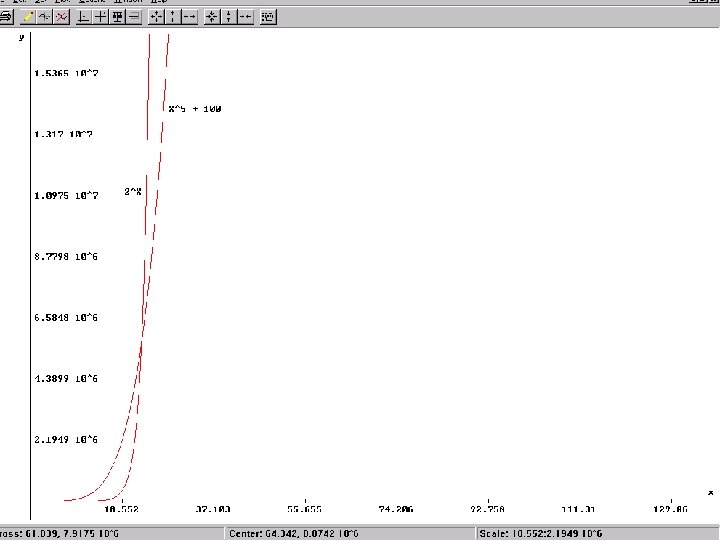Click the x-axis tick label 74.206
This screenshot has width=720, height=540.
coord(396,509)
